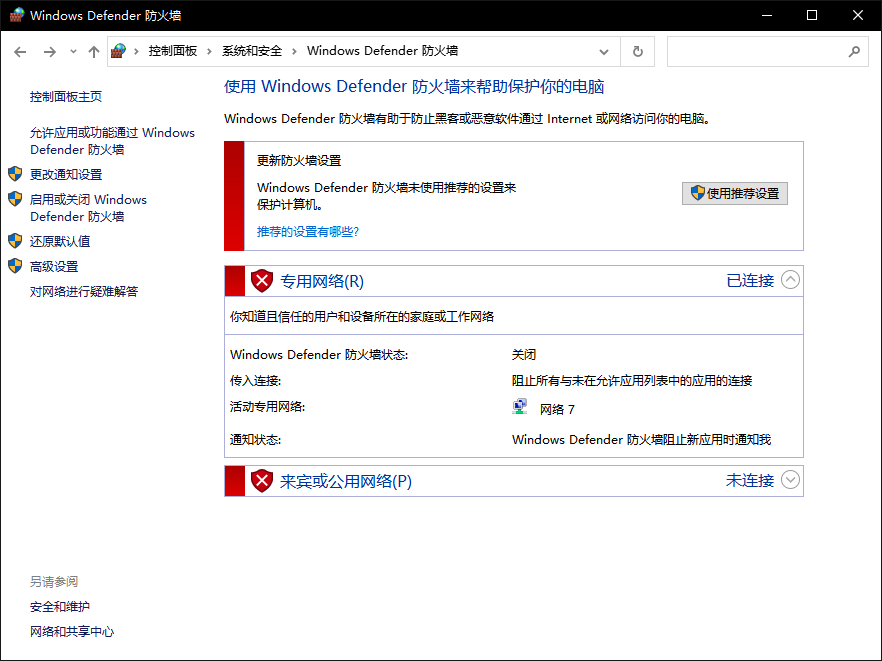Image resolution: width=882 pixels, height=661 pixels.
Task: Maximize the firewall window
Action: [812, 15]
